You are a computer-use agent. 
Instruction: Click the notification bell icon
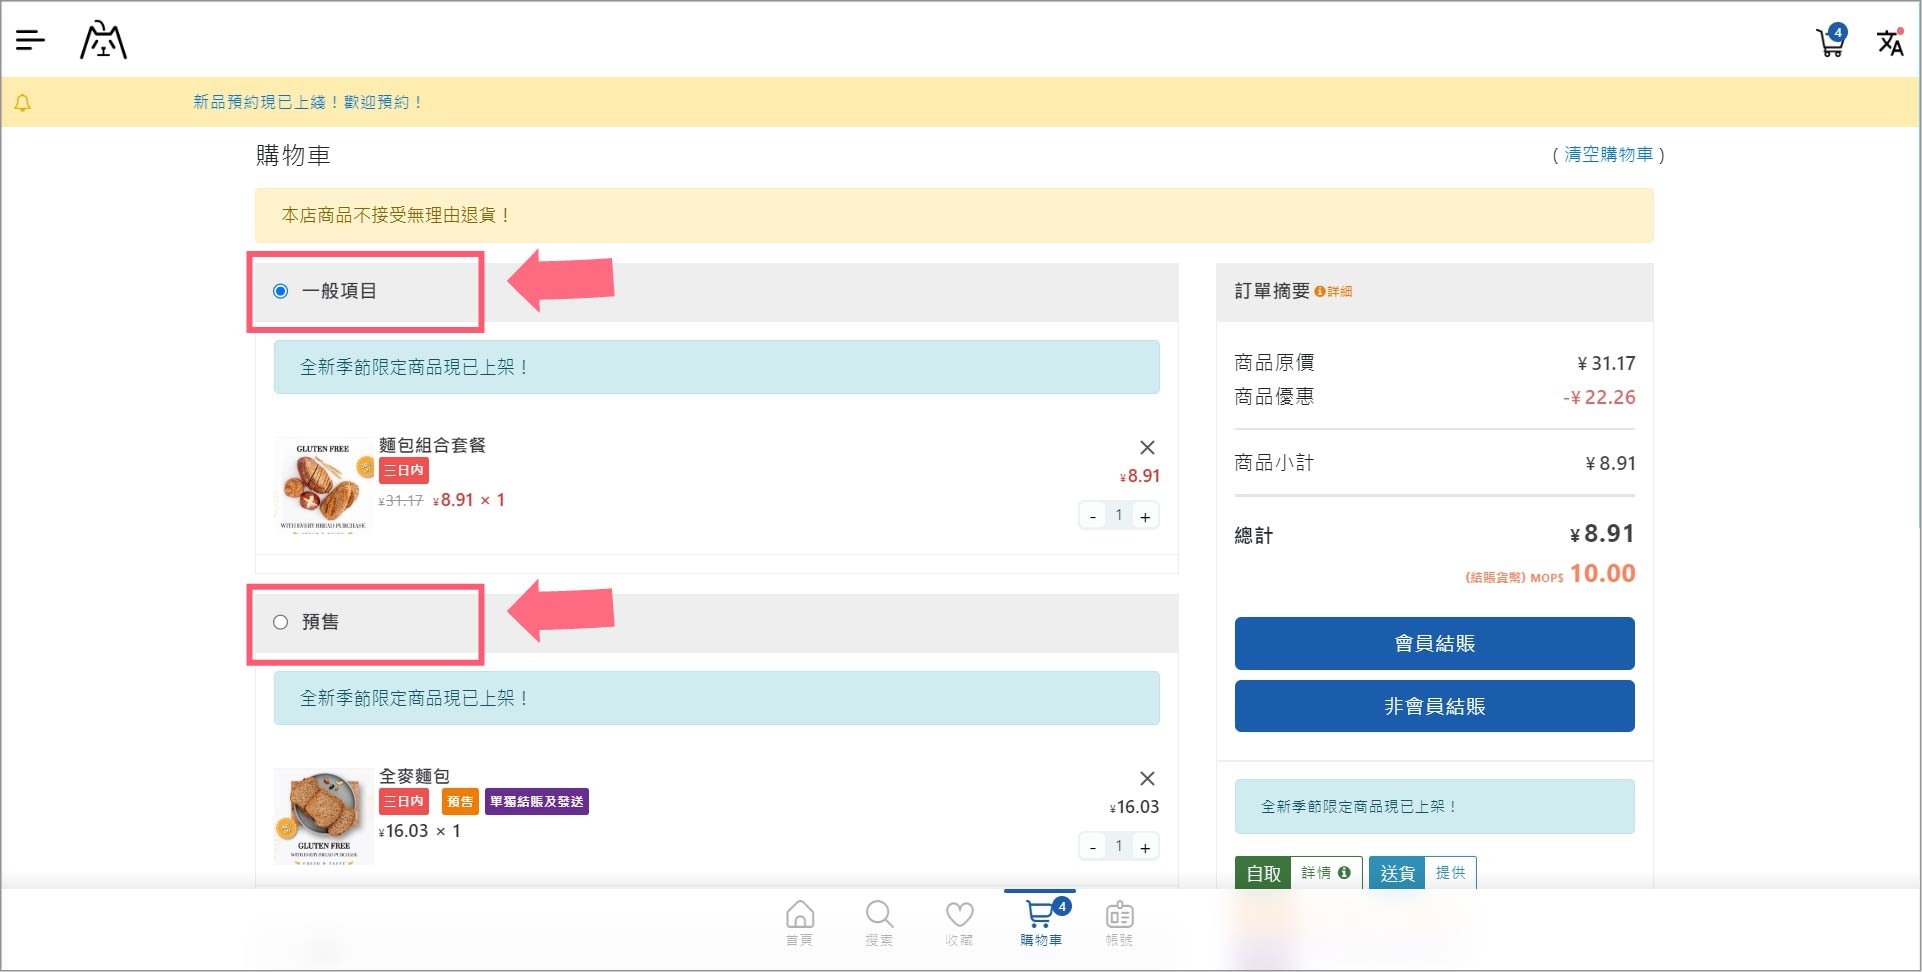click(x=23, y=103)
